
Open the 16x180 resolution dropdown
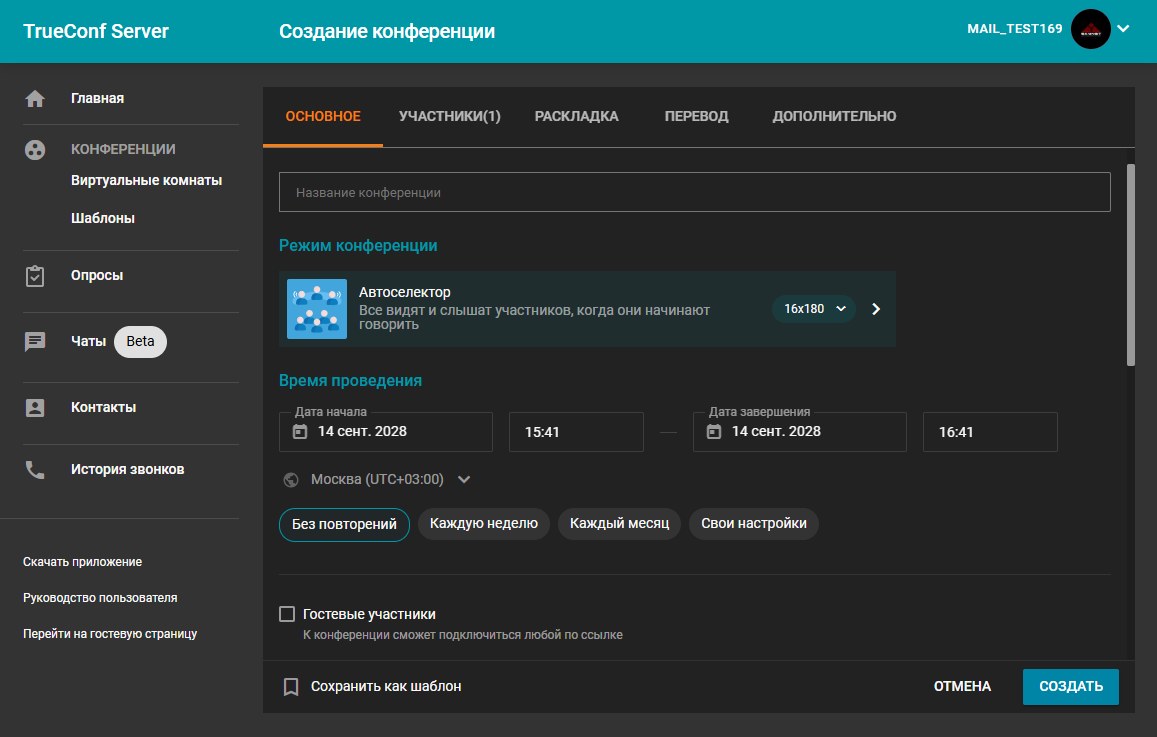coord(814,309)
